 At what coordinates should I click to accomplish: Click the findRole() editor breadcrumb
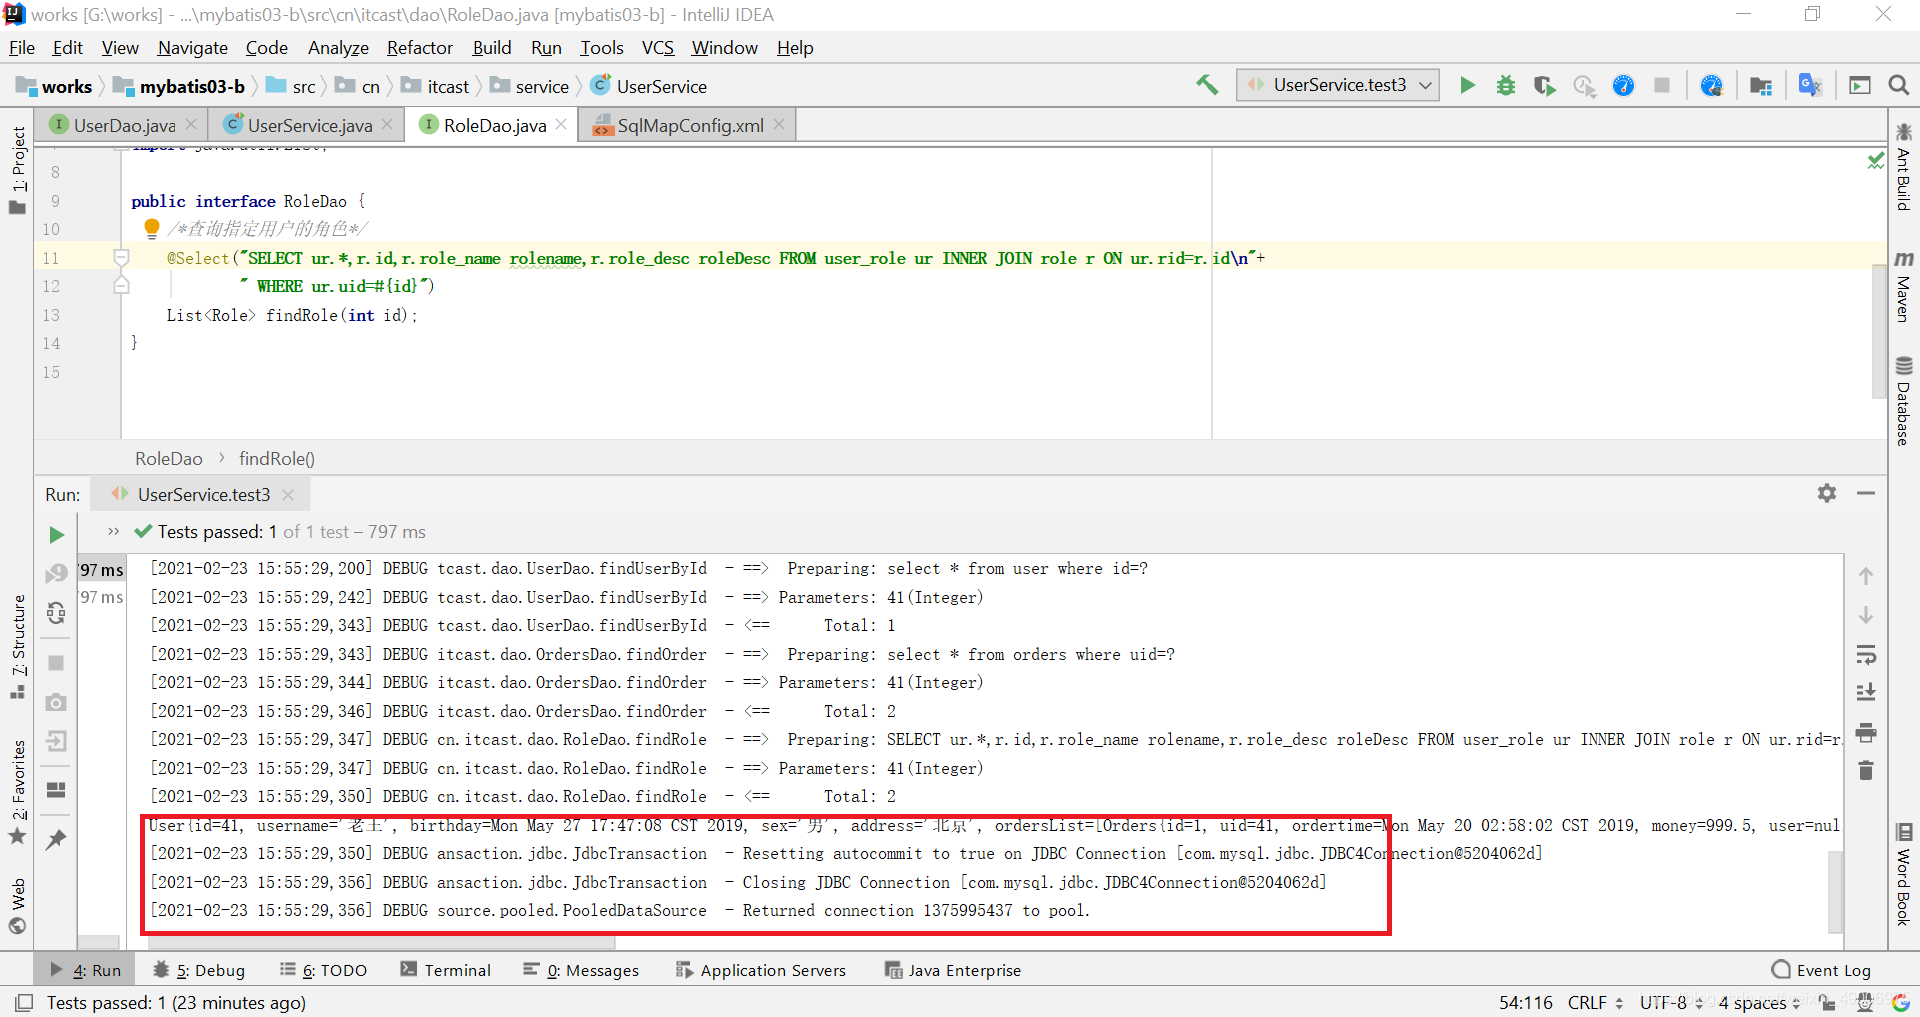pos(277,458)
